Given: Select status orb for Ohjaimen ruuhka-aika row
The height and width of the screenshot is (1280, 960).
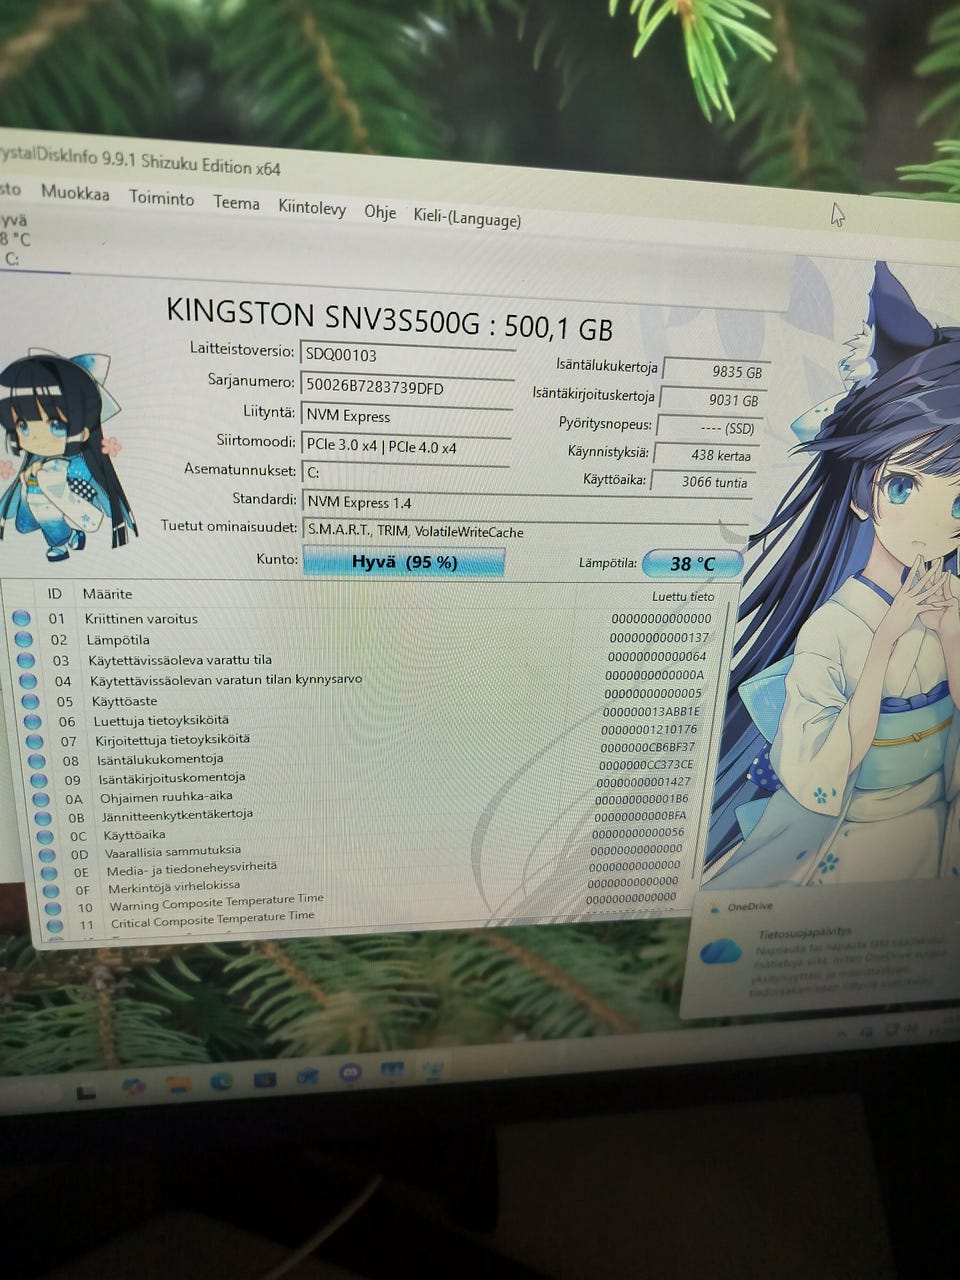Looking at the screenshot, I should (41, 799).
